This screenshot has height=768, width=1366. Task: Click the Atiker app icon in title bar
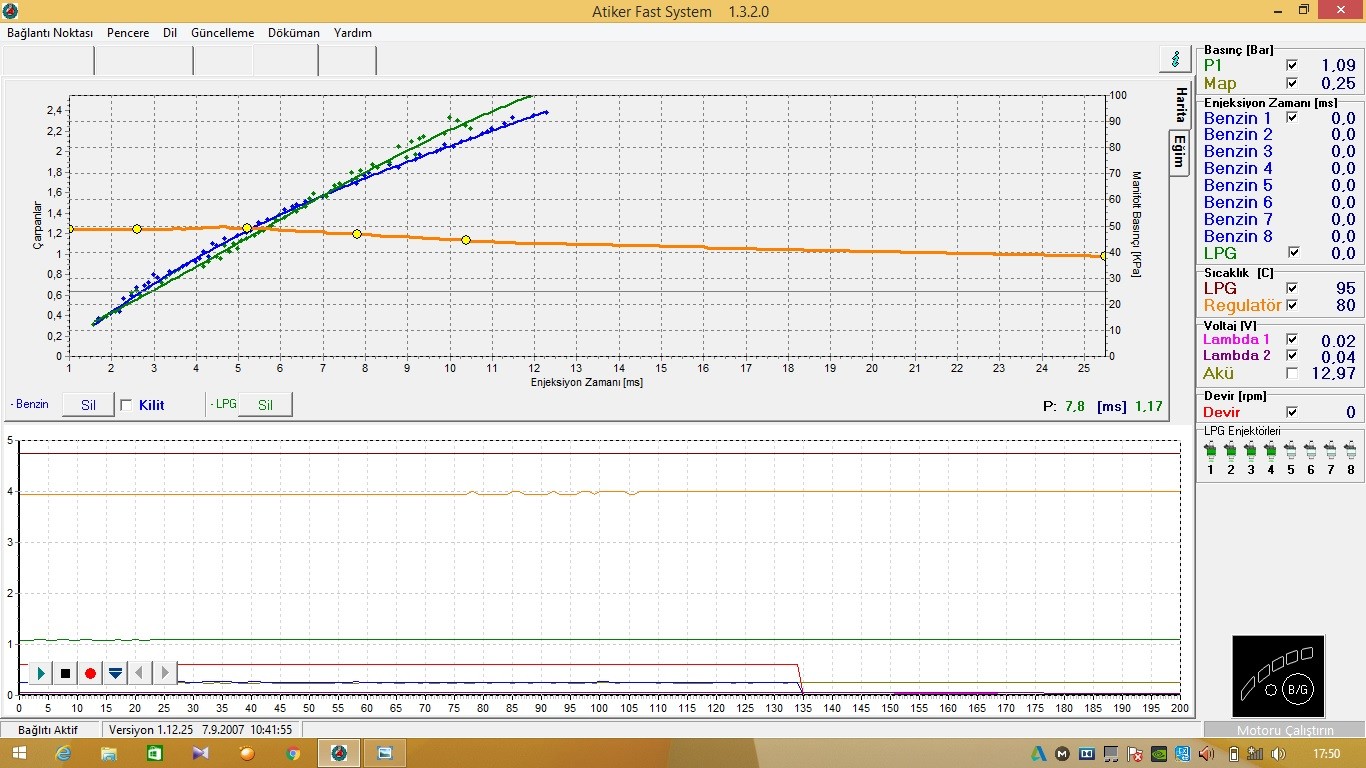pos(10,10)
